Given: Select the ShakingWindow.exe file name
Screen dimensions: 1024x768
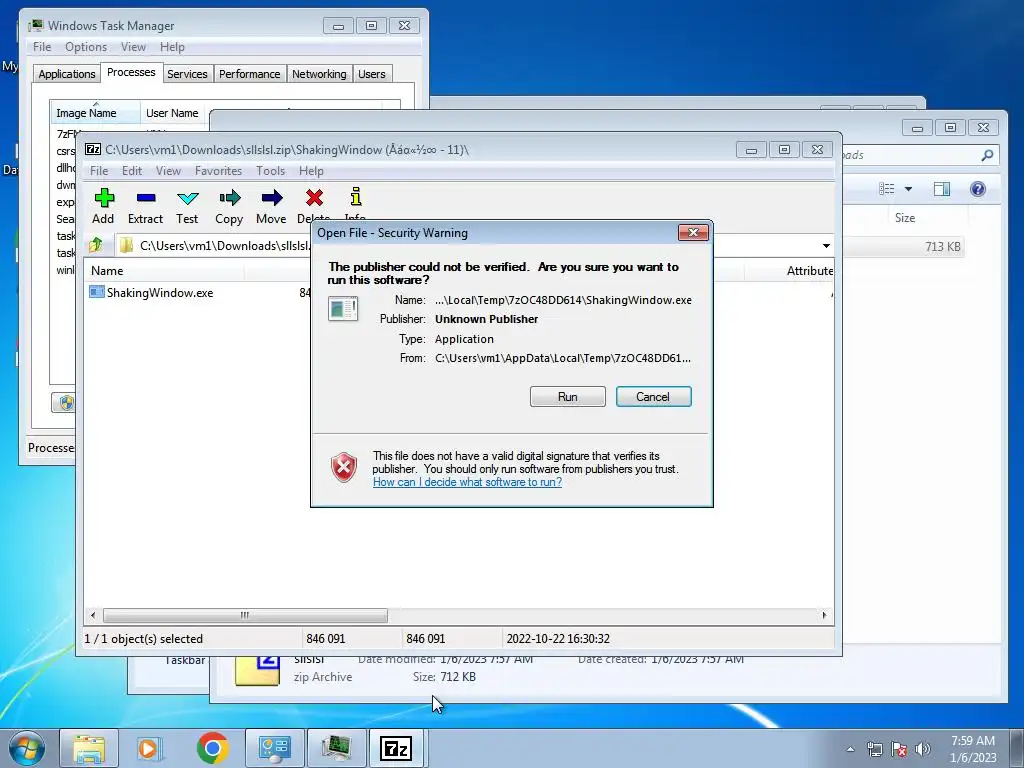Looking at the screenshot, I should coord(160,293).
